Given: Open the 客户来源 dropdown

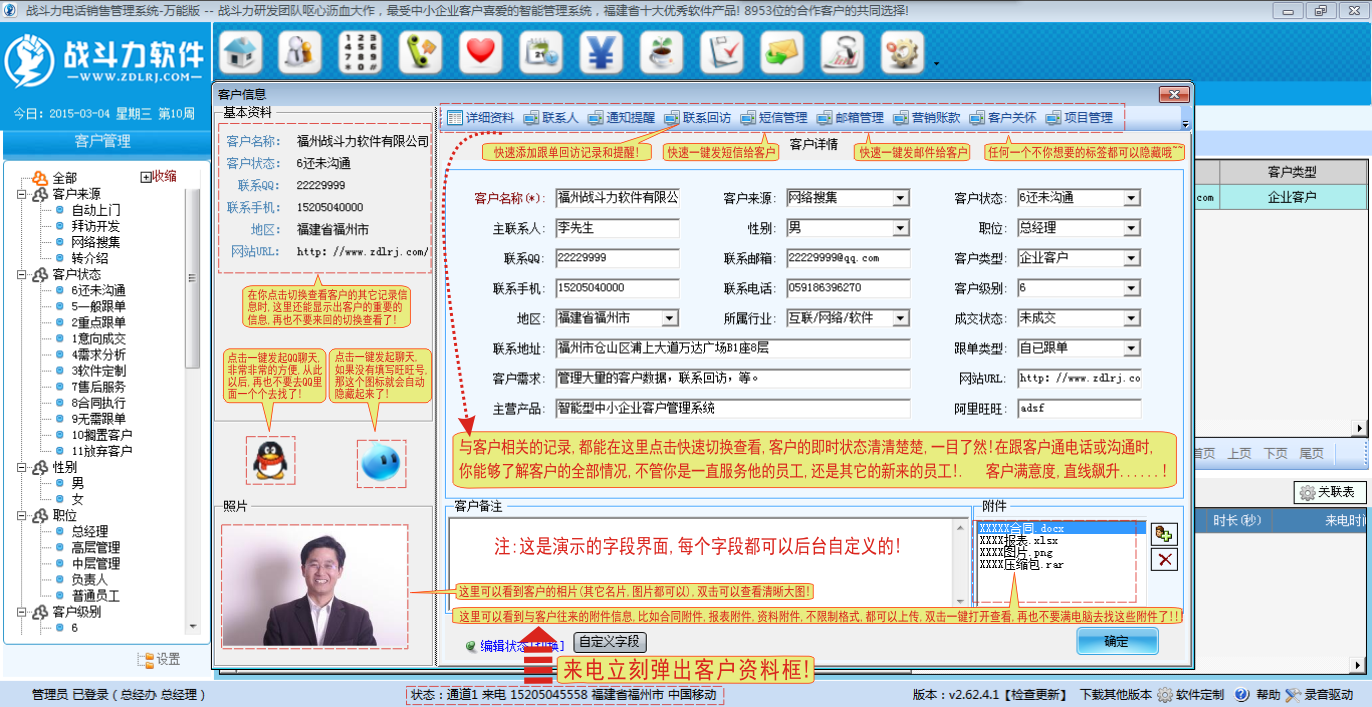Looking at the screenshot, I should [901, 198].
